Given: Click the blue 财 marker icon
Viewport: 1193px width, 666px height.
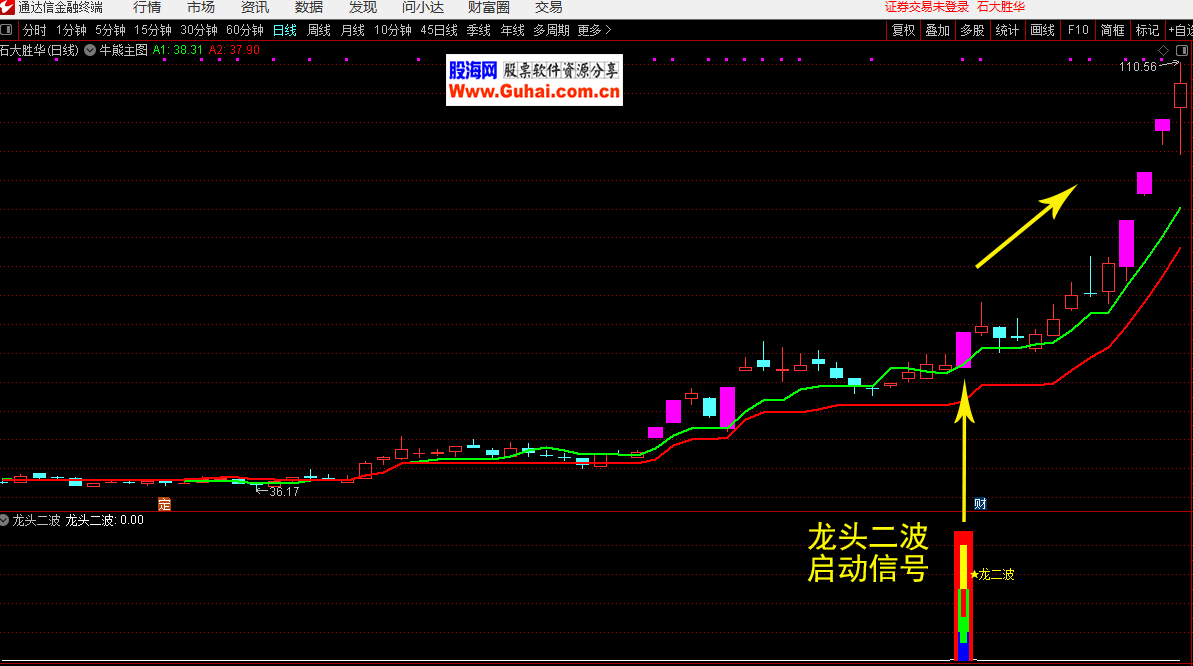Looking at the screenshot, I should coord(980,504).
